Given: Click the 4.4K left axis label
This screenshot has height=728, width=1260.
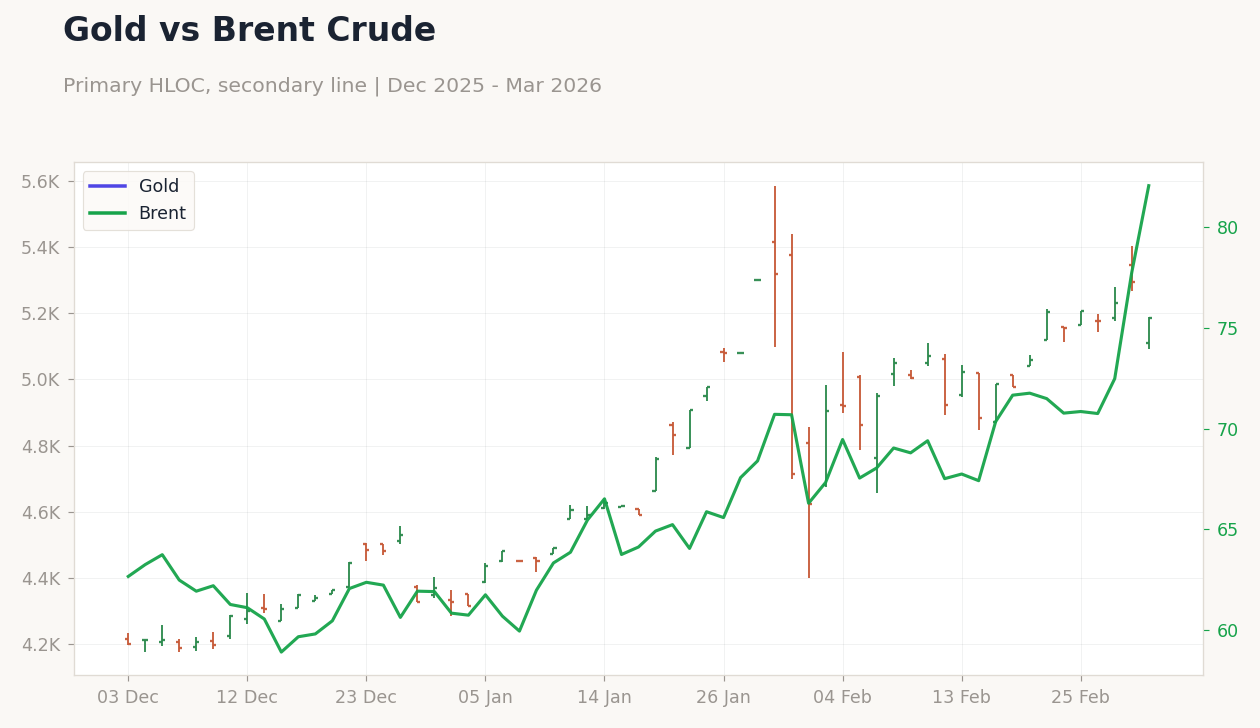Looking at the screenshot, I should (40, 578).
